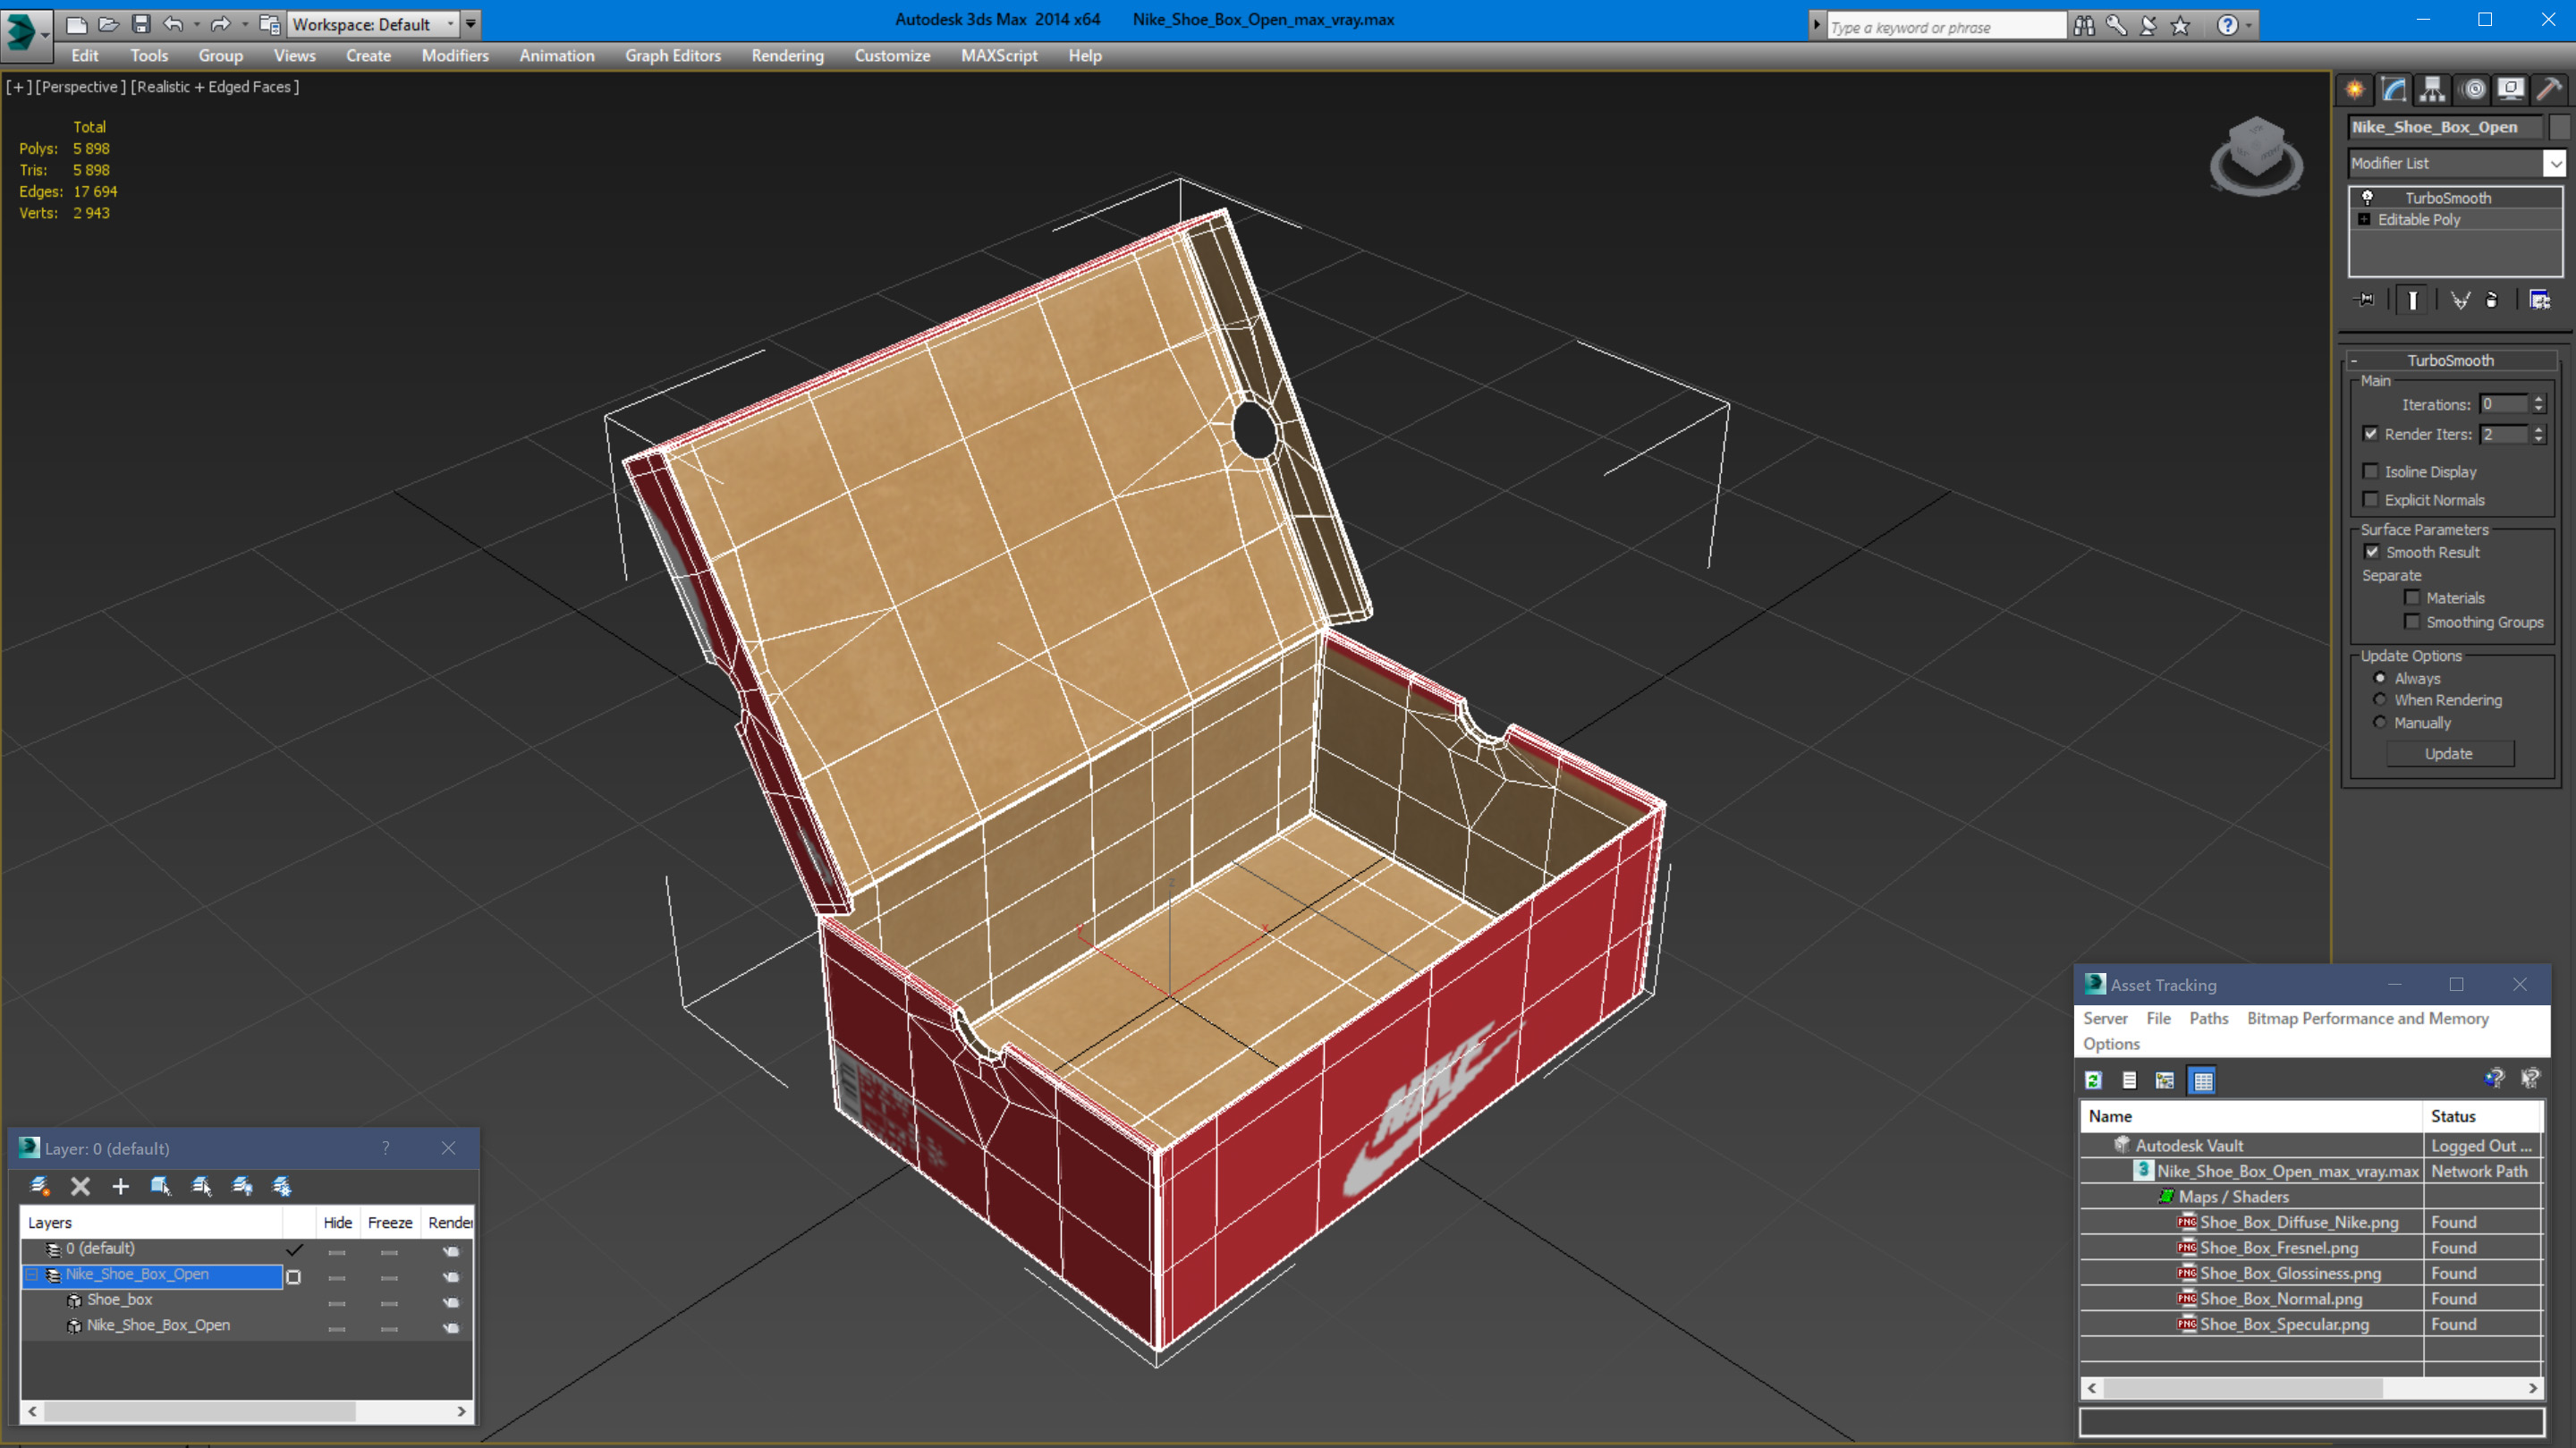The height and width of the screenshot is (1448, 2576).
Task: Toggle TurboSmooth modifier lightbulb on/off
Action: [2367, 198]
